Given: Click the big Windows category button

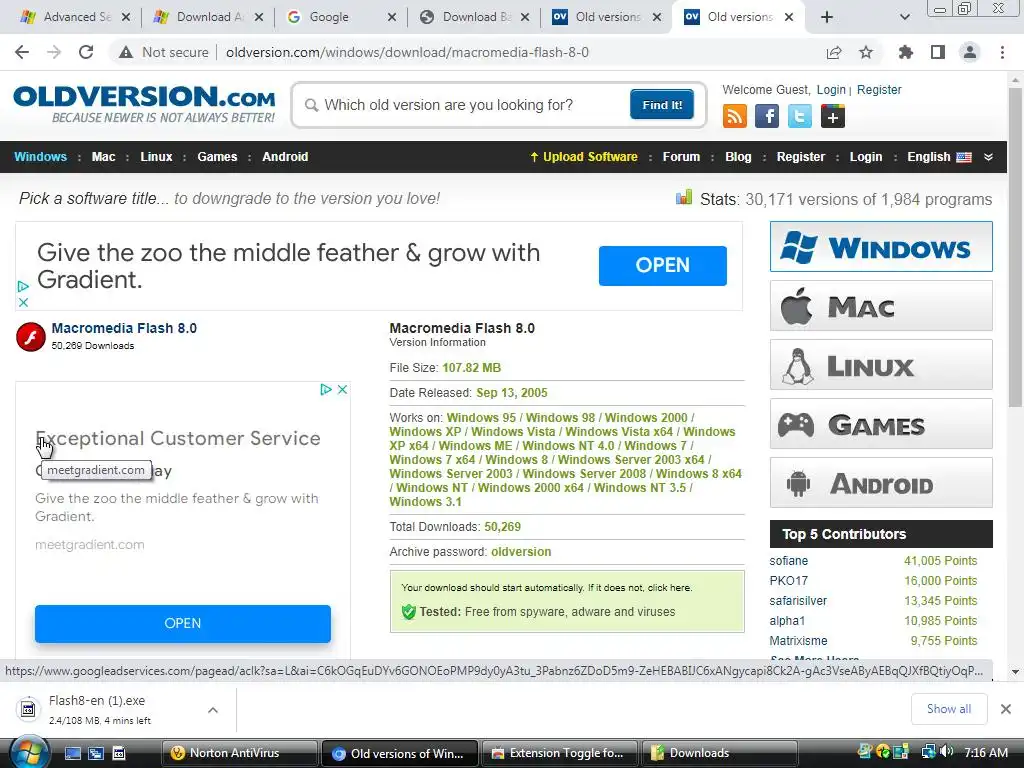Looking at the screenshot, I should coord(881,246).
